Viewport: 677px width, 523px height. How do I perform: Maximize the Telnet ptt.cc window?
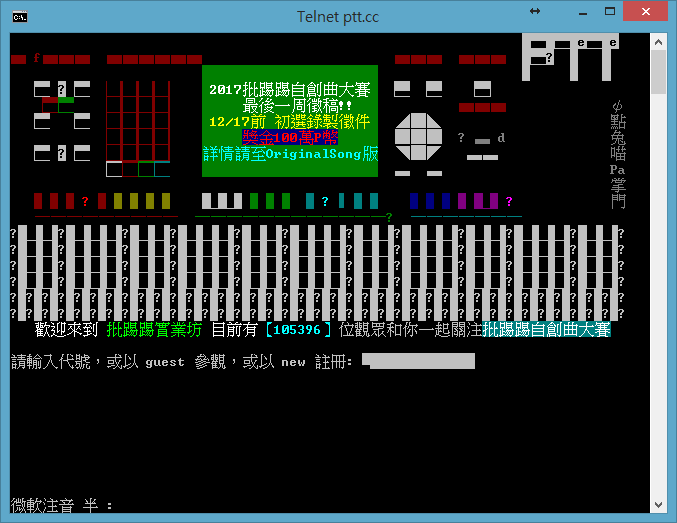point(610,12)
